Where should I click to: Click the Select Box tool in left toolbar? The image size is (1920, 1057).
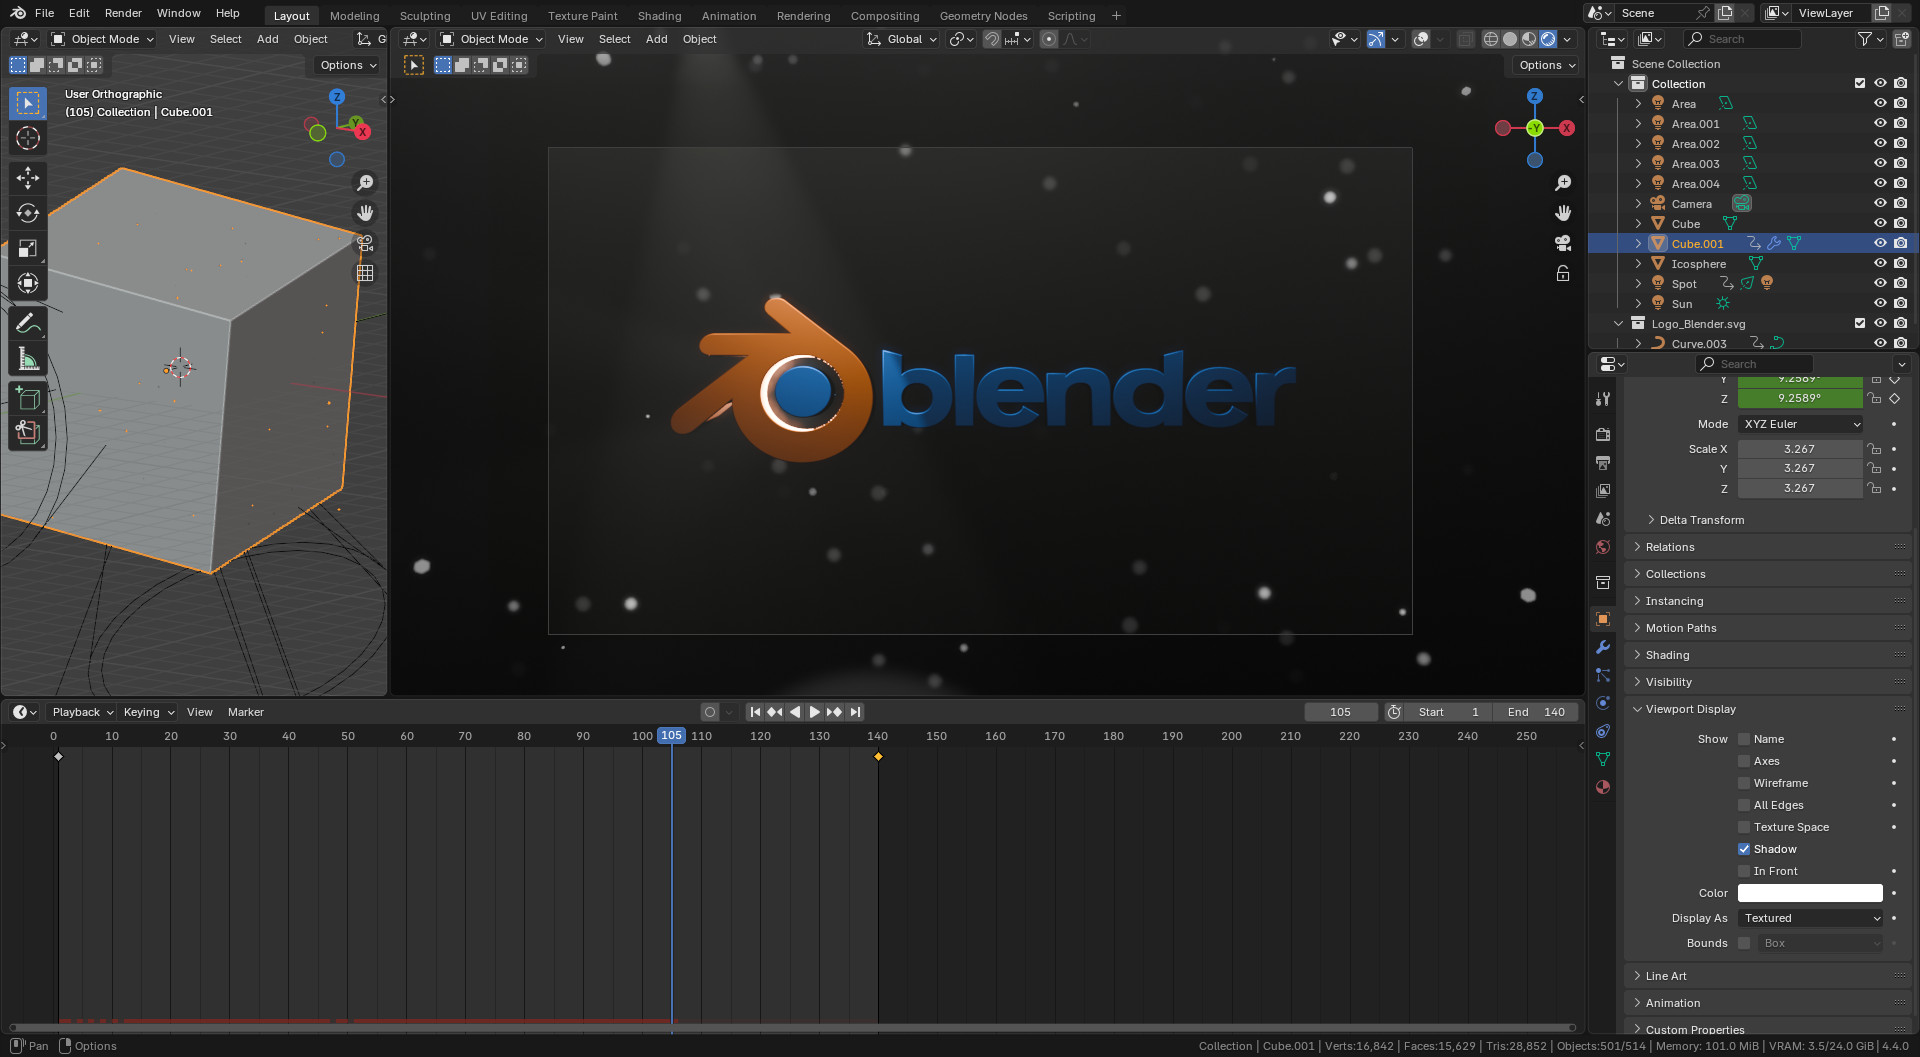28,103
